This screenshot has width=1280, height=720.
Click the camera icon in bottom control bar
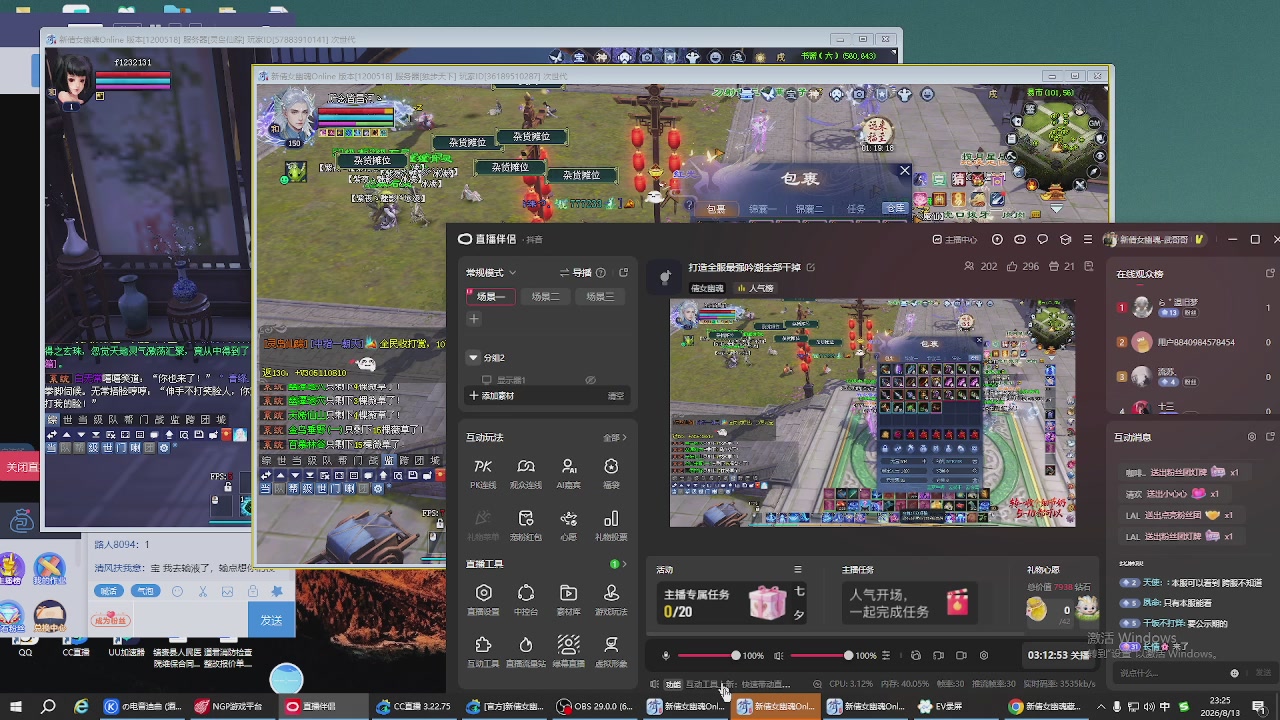coord(961,656)
